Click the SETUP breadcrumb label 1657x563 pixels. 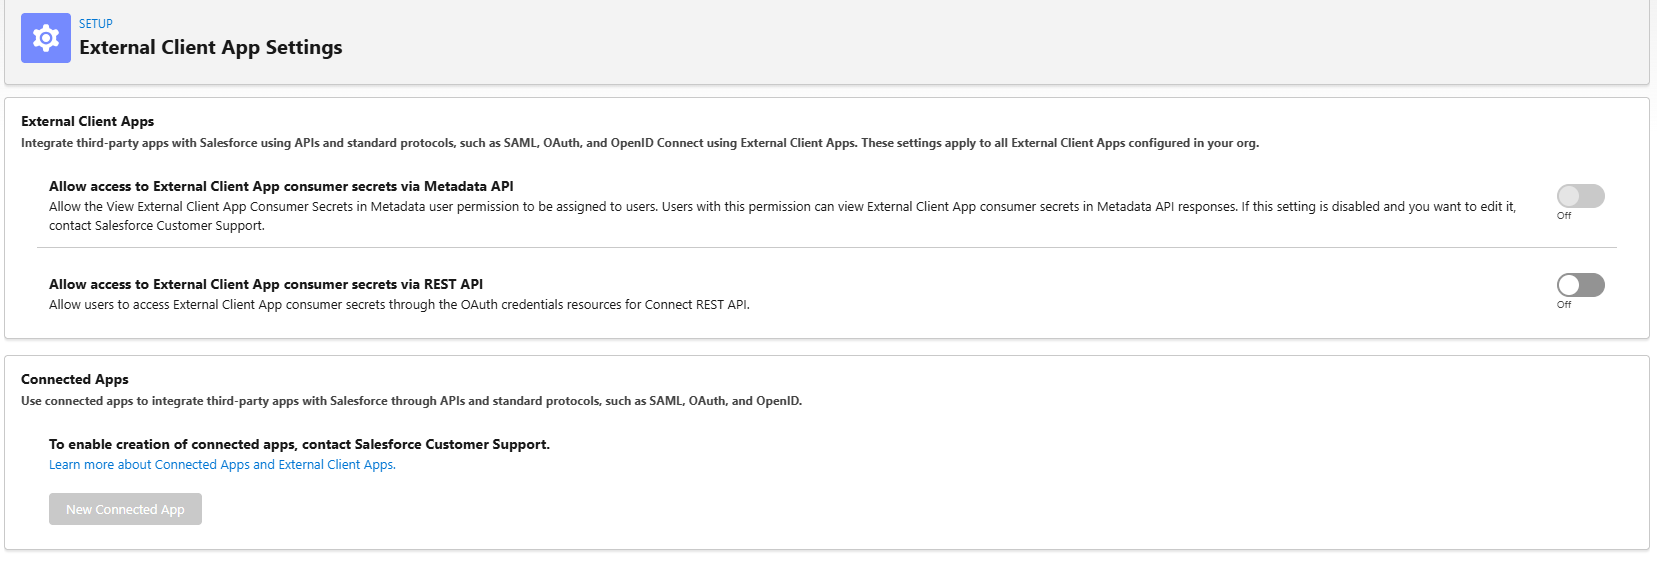96,24
